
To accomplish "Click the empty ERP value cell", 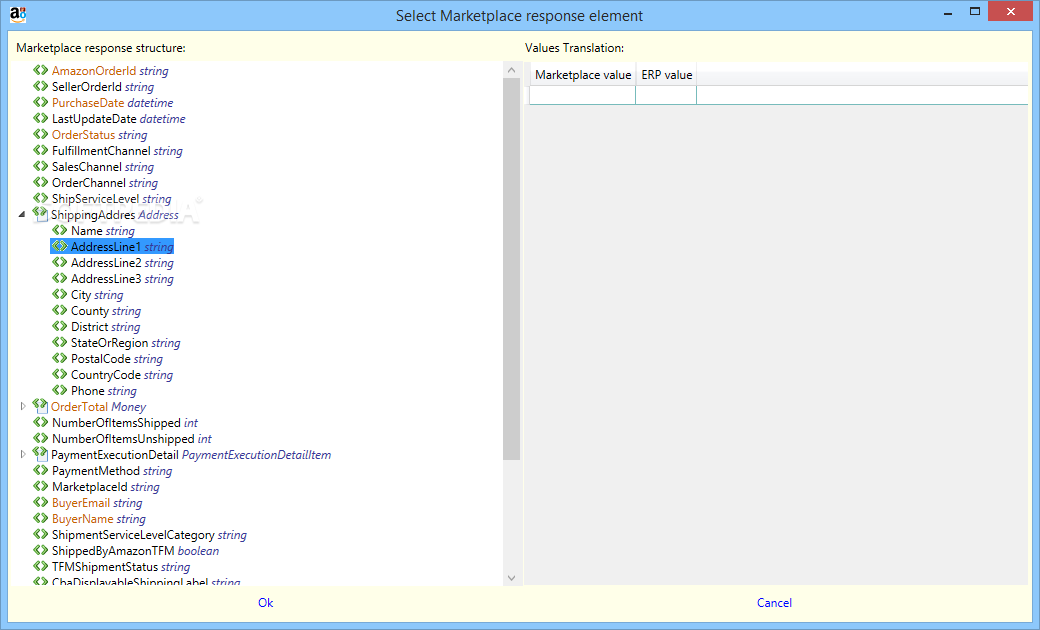I will coord(666,95).
